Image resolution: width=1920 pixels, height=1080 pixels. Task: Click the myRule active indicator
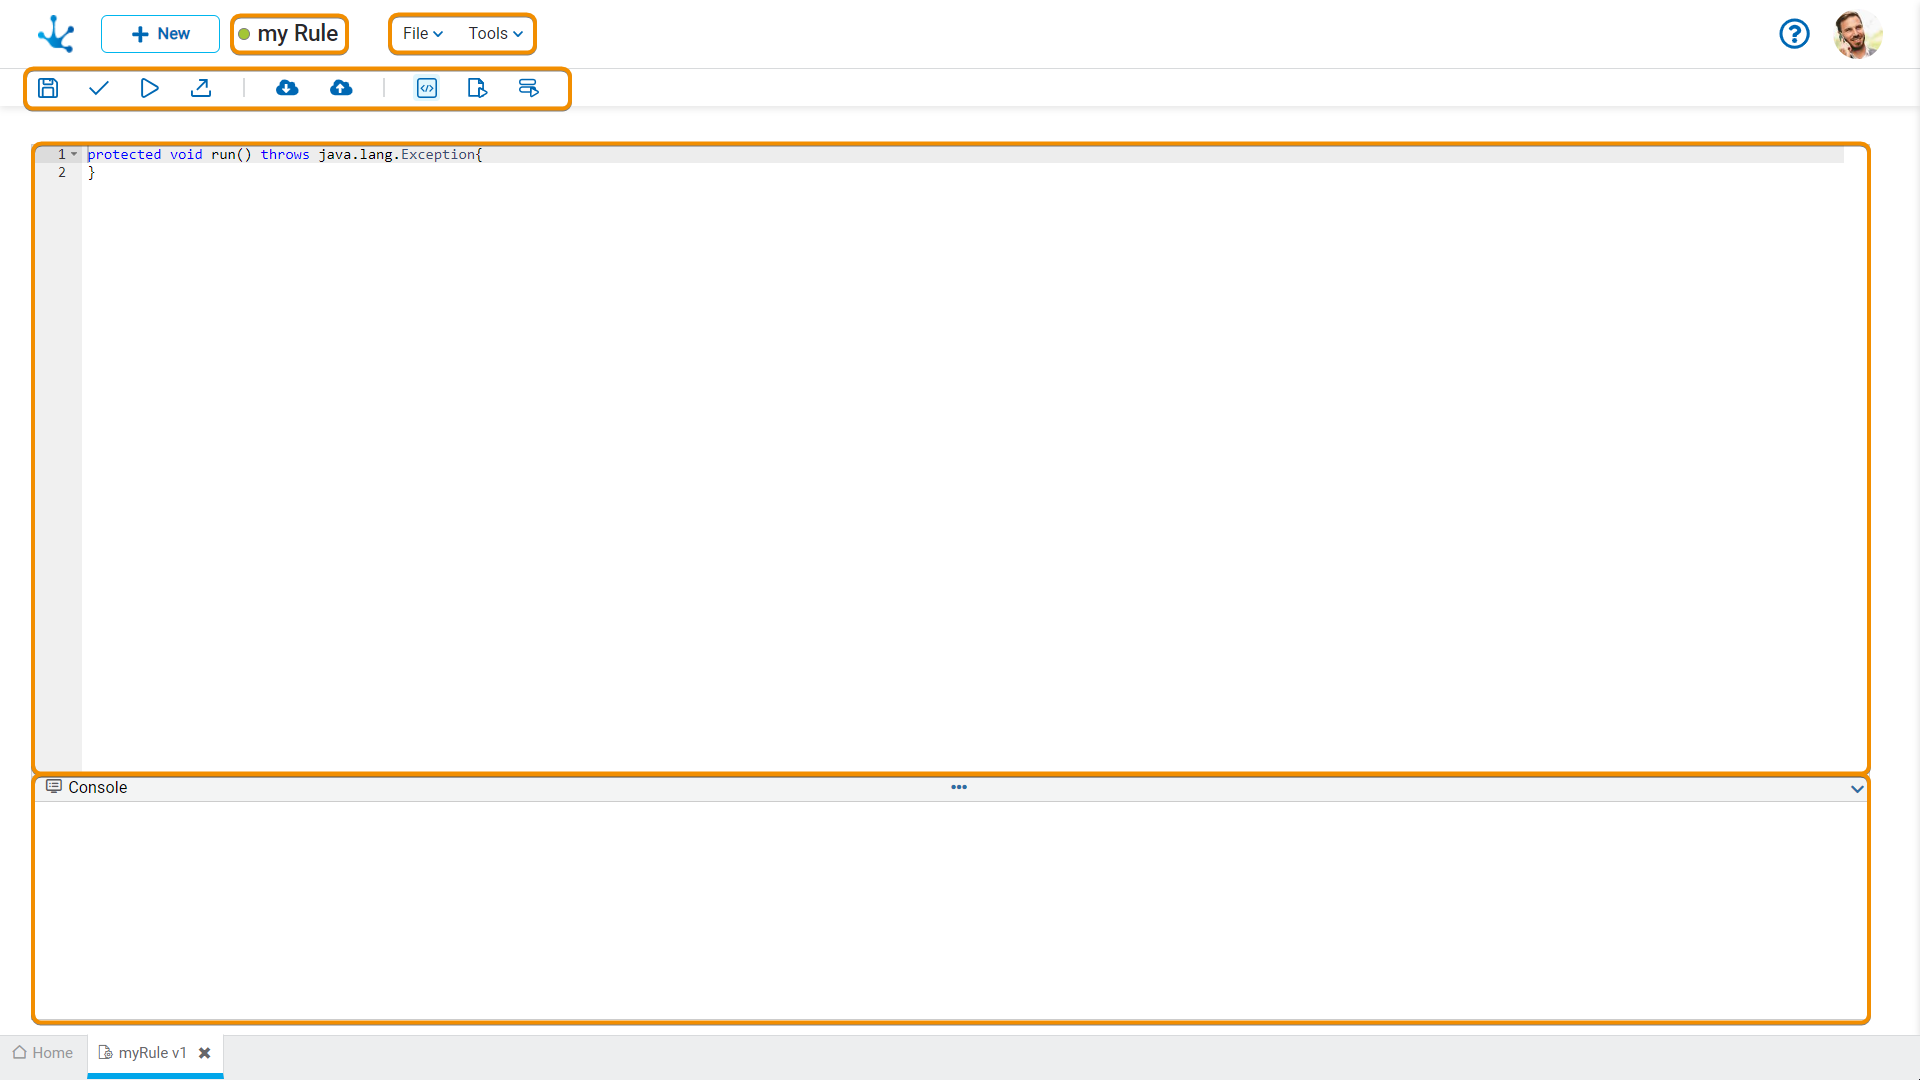245,33
